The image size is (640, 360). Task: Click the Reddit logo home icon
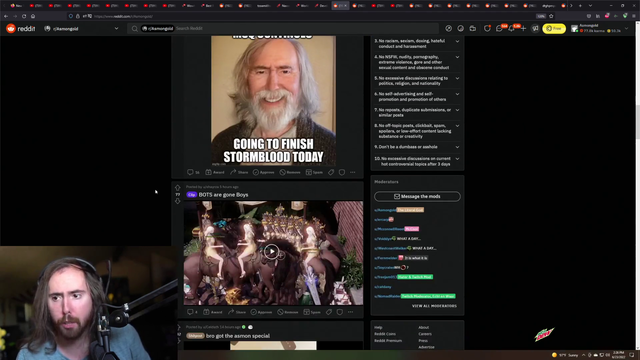pyautogui.click(x=11, y=28)
